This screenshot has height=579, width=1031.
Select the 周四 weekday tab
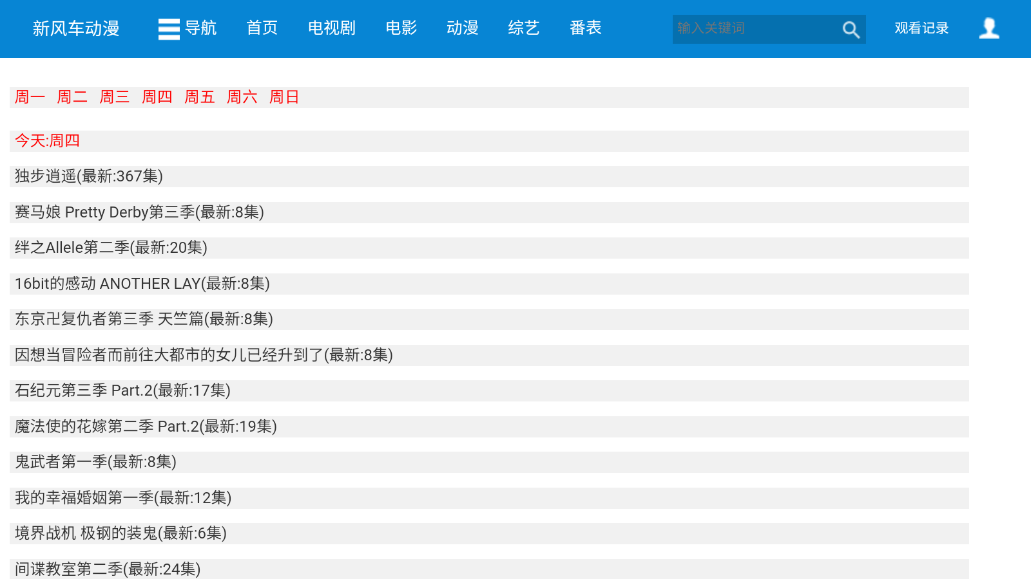click(156, 97)
